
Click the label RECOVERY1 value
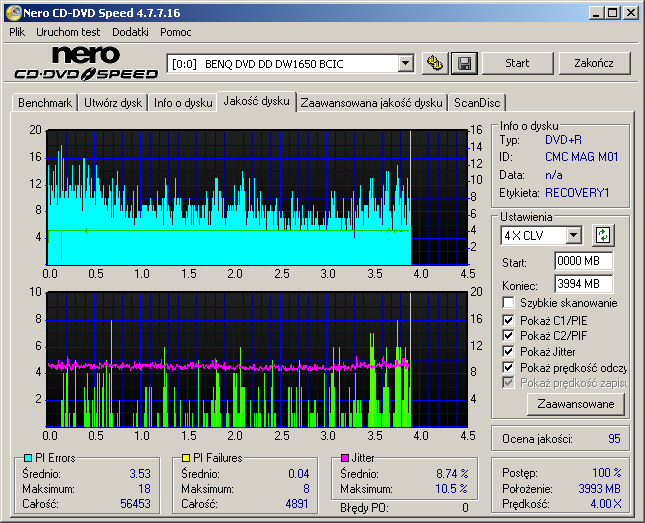[577, 193]
